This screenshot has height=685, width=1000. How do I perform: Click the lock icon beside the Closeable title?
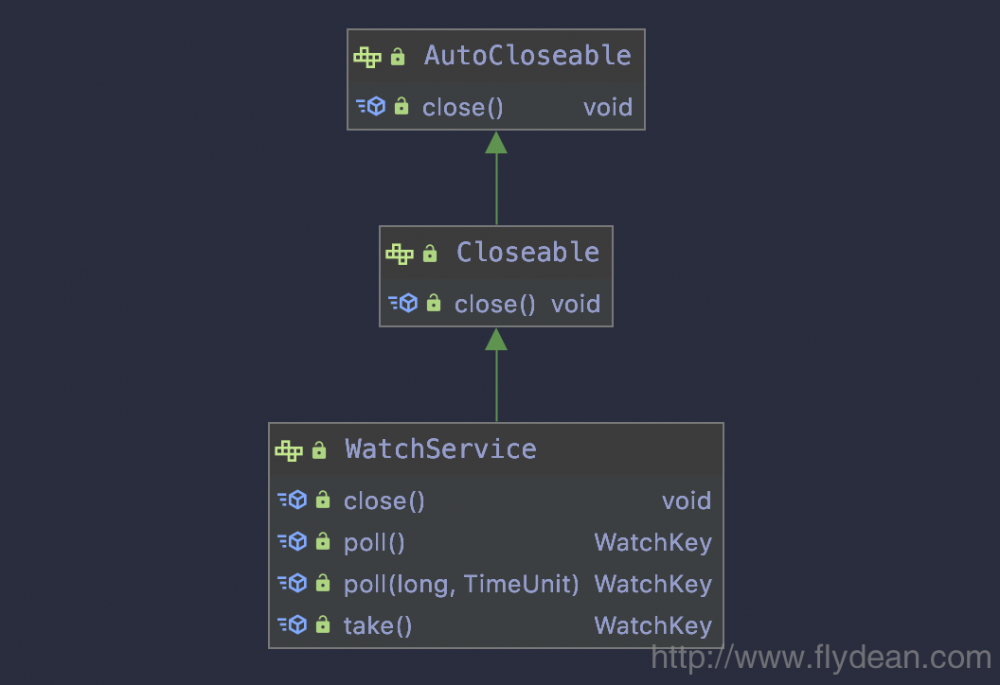pos(430,254)
